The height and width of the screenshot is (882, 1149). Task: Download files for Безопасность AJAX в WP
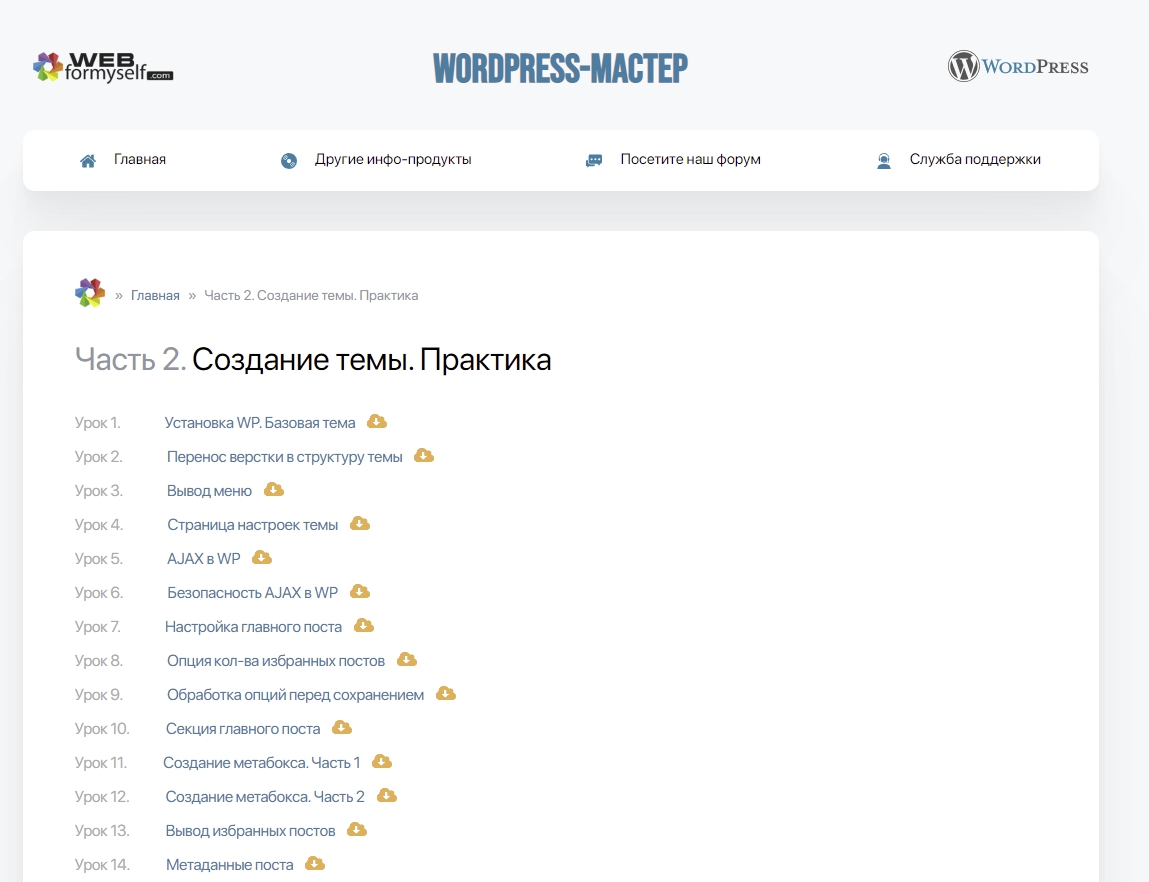coord(360,591)
